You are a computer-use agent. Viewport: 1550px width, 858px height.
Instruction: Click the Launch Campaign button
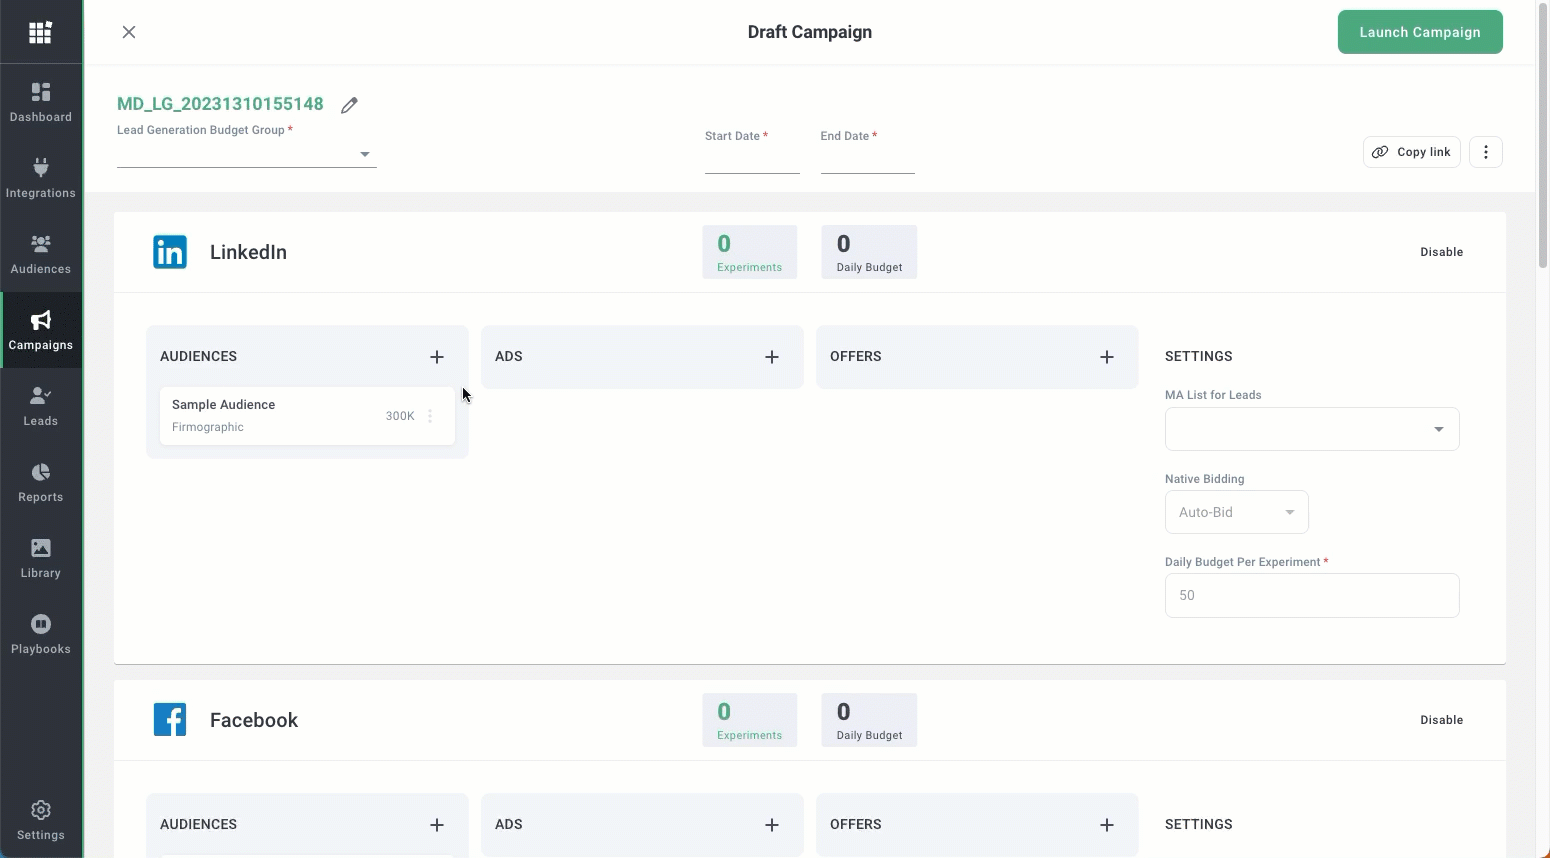(x=1419, y=32)
